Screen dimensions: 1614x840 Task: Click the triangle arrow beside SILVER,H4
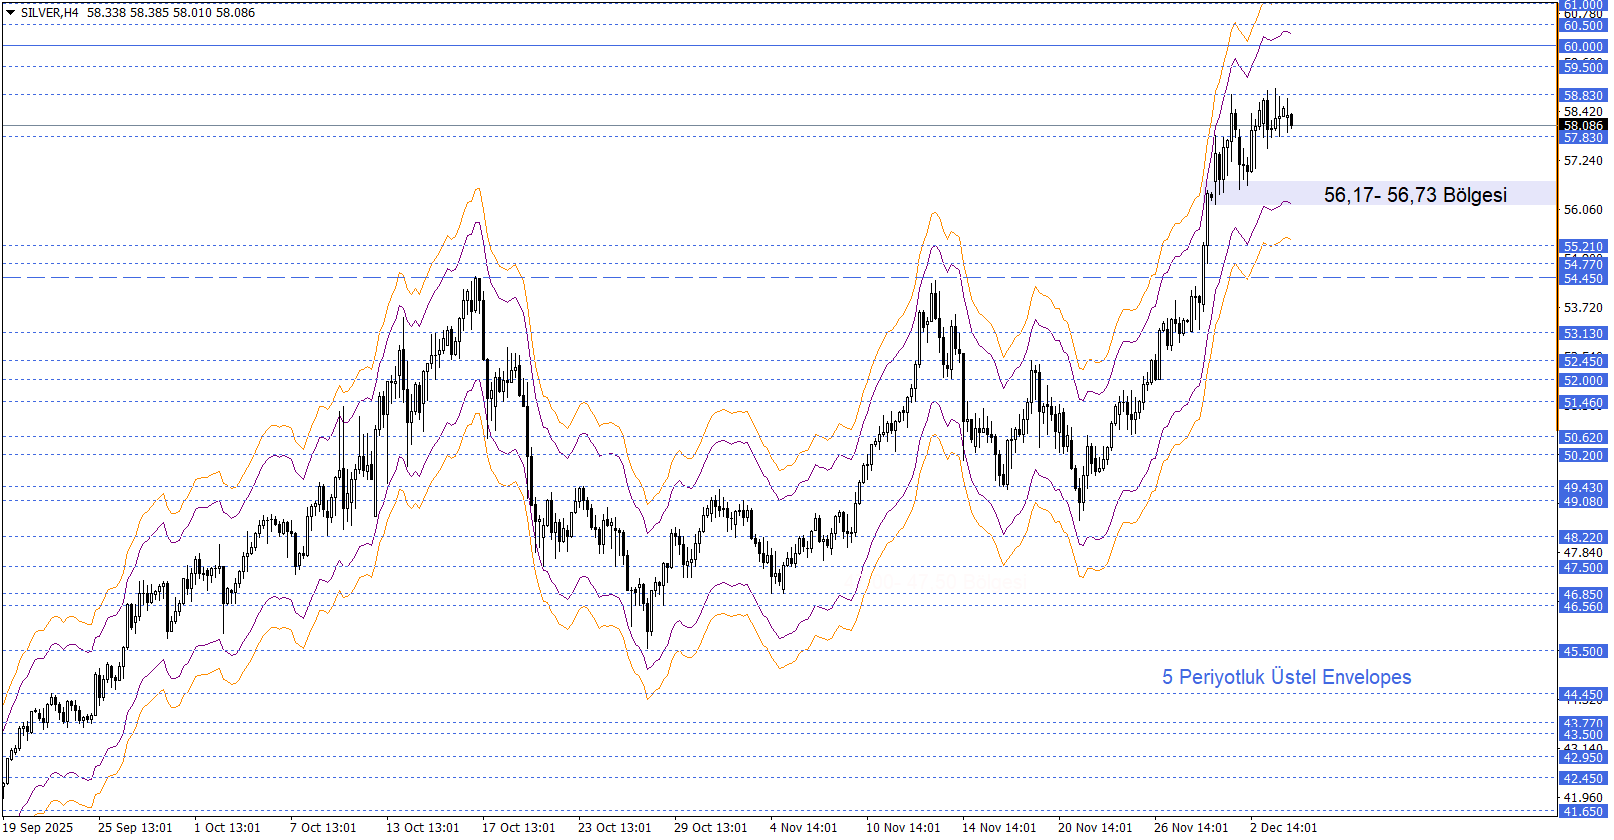coord(11,13)
